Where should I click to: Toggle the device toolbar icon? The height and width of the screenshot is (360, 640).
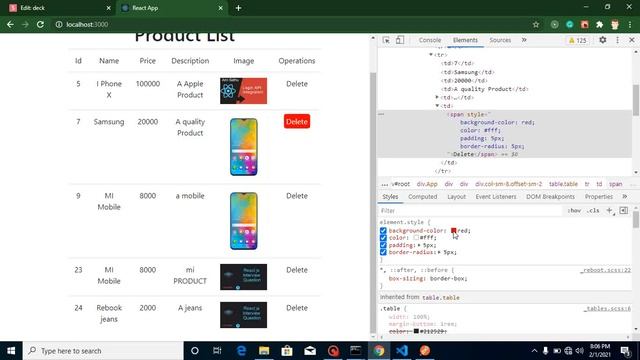point(400,40)
